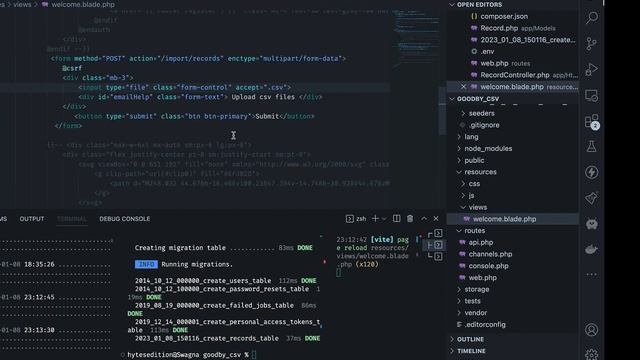Open the Accounts menu icon
Screen dimensions: 640x360
[x=592, y=330]
